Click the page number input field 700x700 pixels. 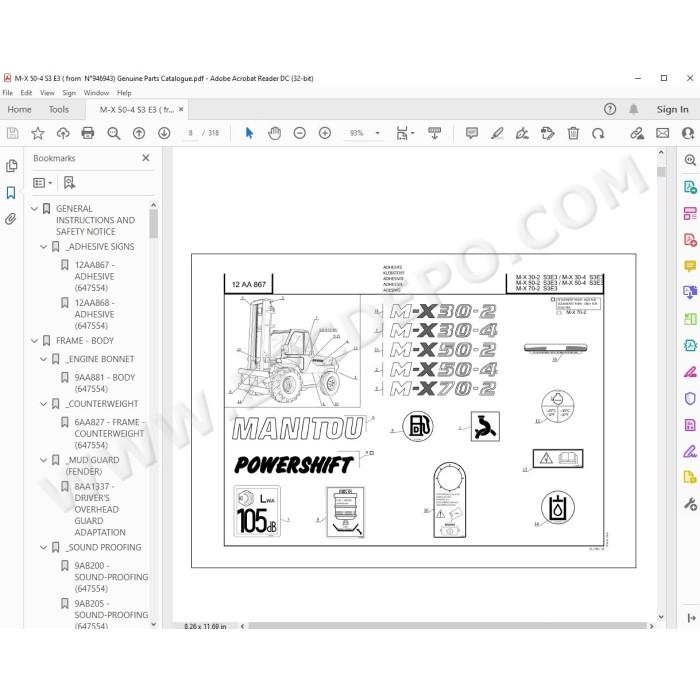point(191,133)
